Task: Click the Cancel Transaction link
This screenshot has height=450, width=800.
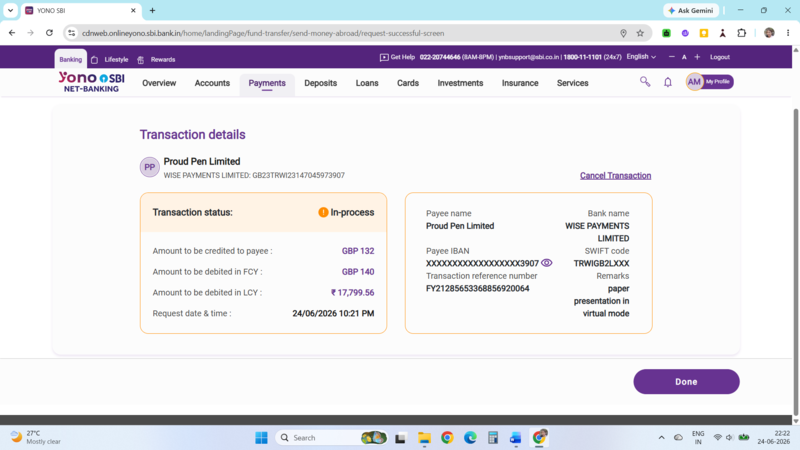Action: click(615, 176)
